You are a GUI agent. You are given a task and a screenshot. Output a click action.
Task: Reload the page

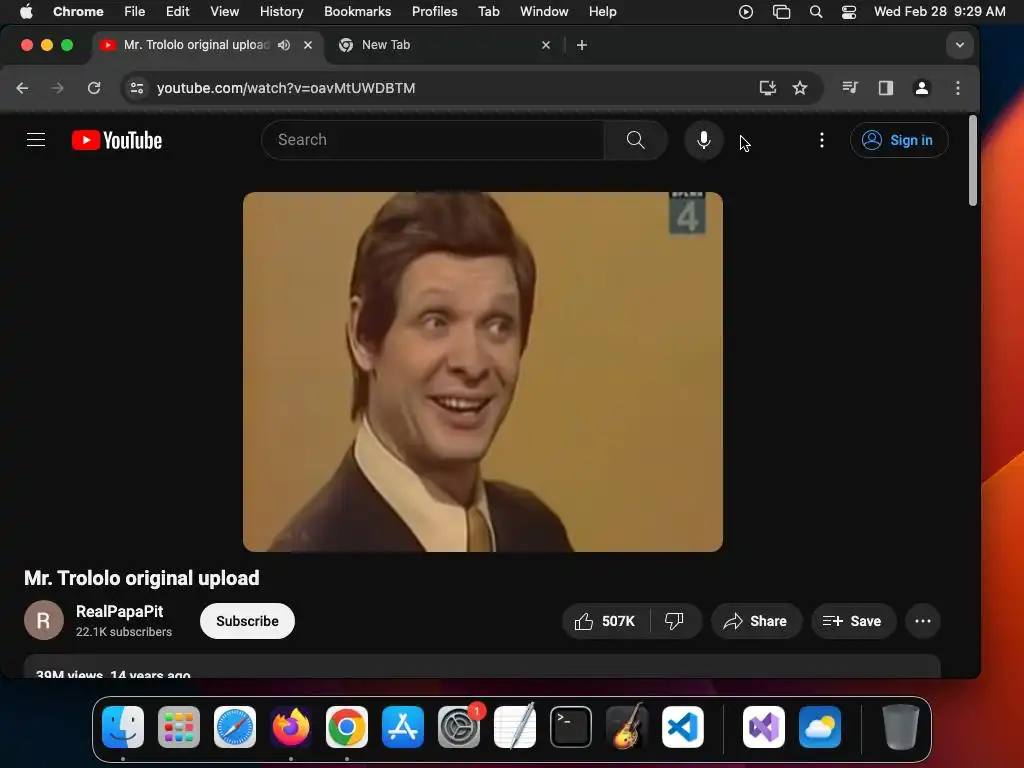(94, 88)
